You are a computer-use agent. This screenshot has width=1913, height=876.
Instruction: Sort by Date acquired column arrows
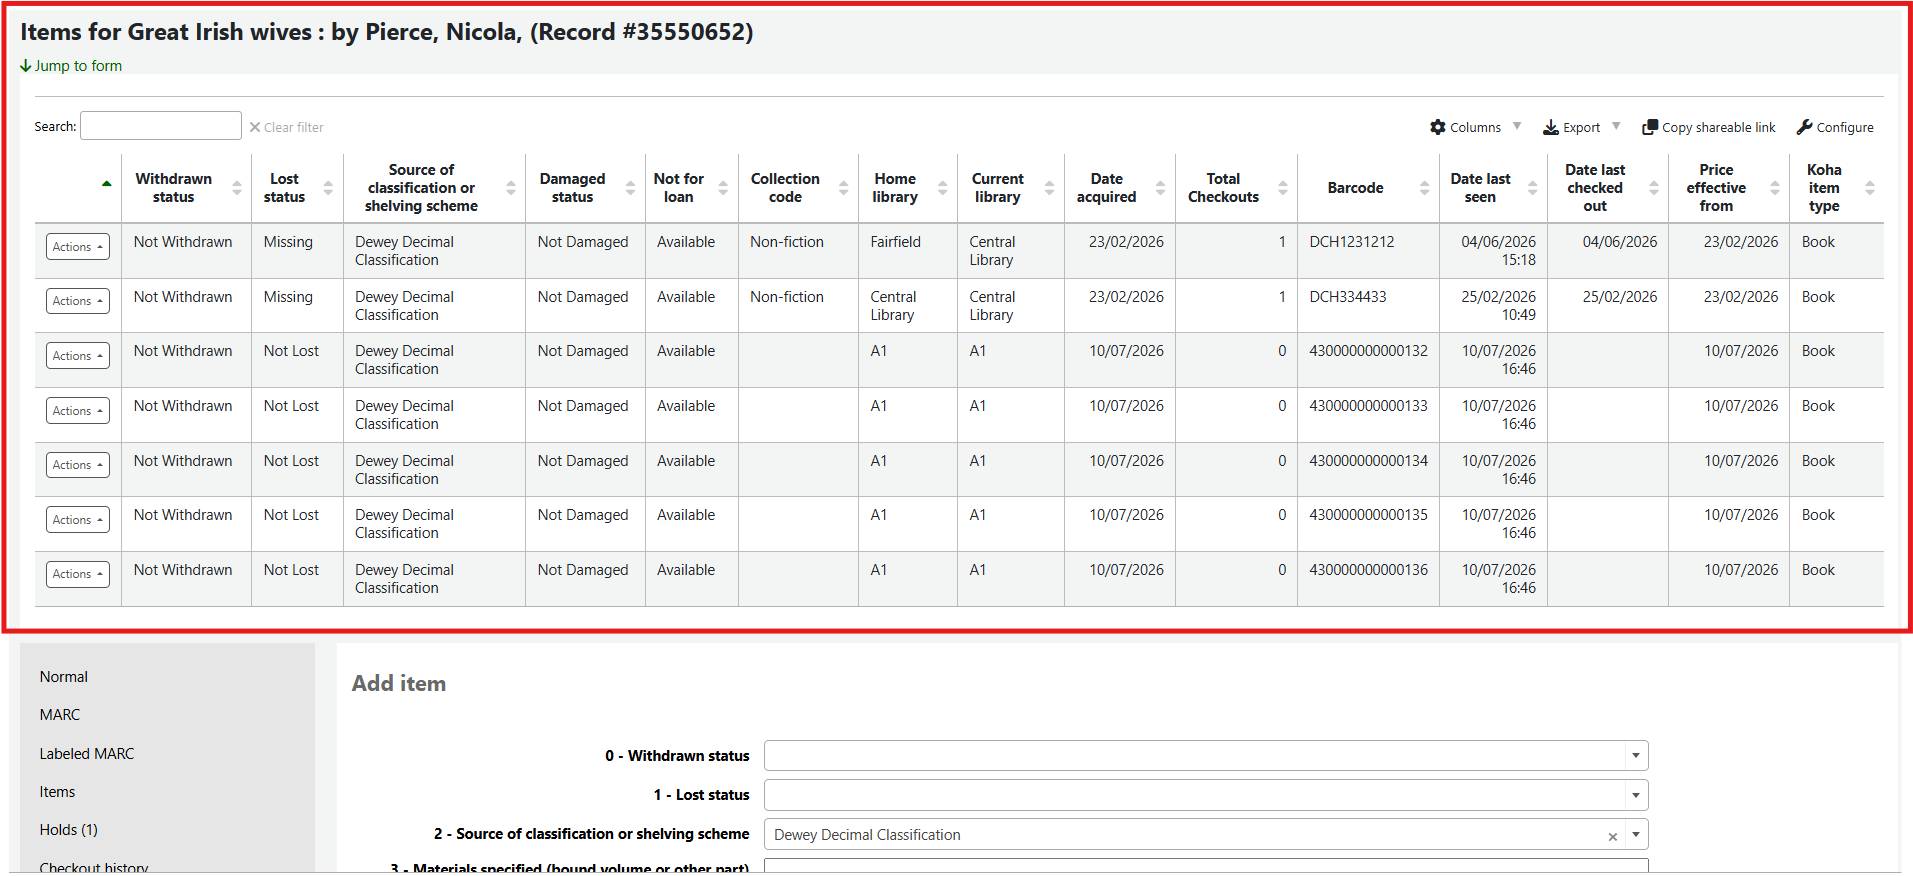(1161, 188)
